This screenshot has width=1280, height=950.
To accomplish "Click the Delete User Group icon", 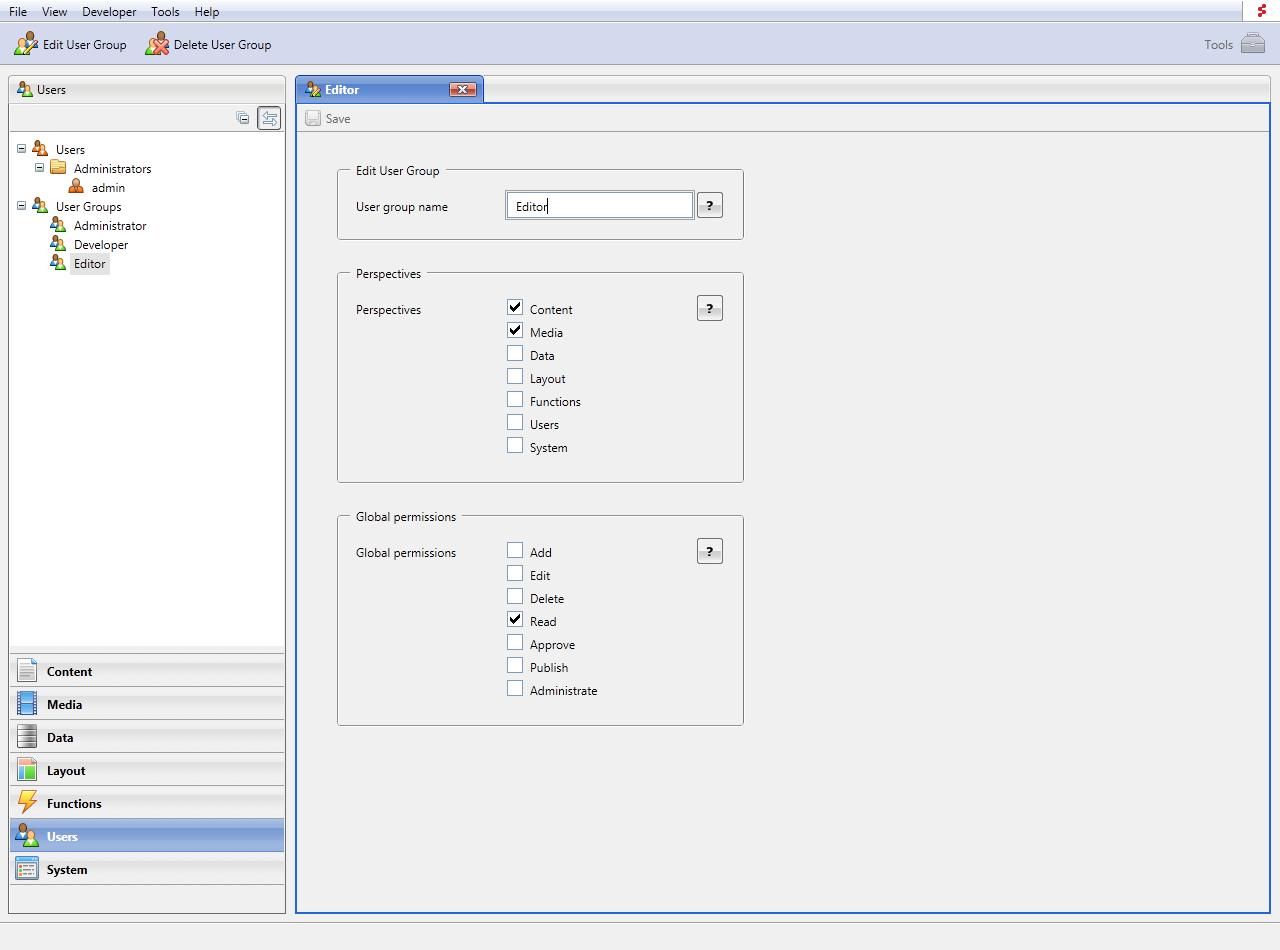I will 157,45.
